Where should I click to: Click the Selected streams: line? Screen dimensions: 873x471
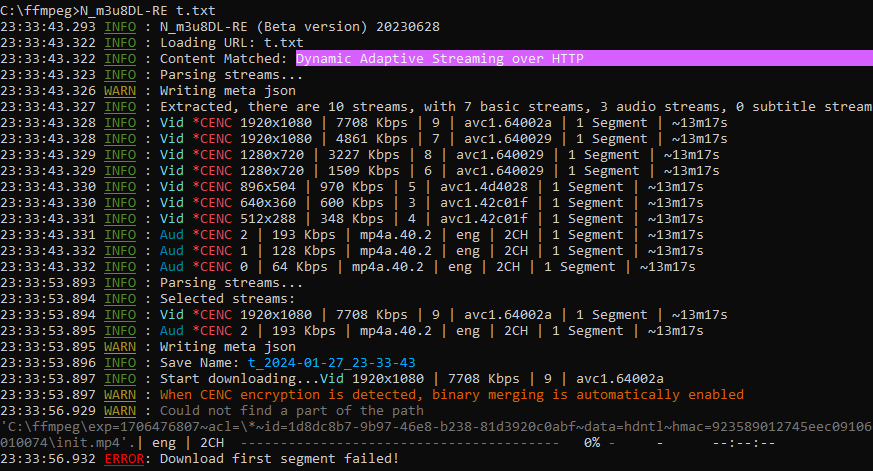pos(227,298)
